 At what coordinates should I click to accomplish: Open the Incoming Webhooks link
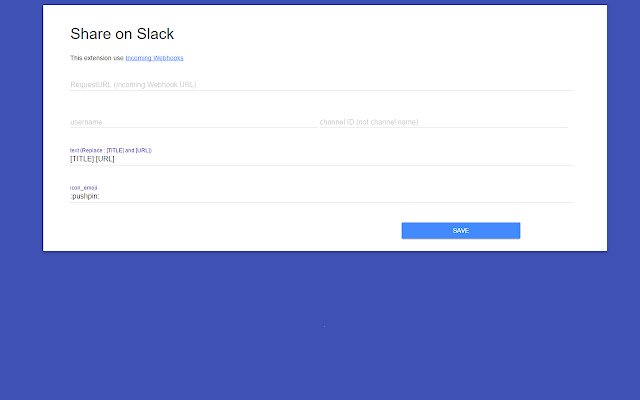[x=154, y=58]
